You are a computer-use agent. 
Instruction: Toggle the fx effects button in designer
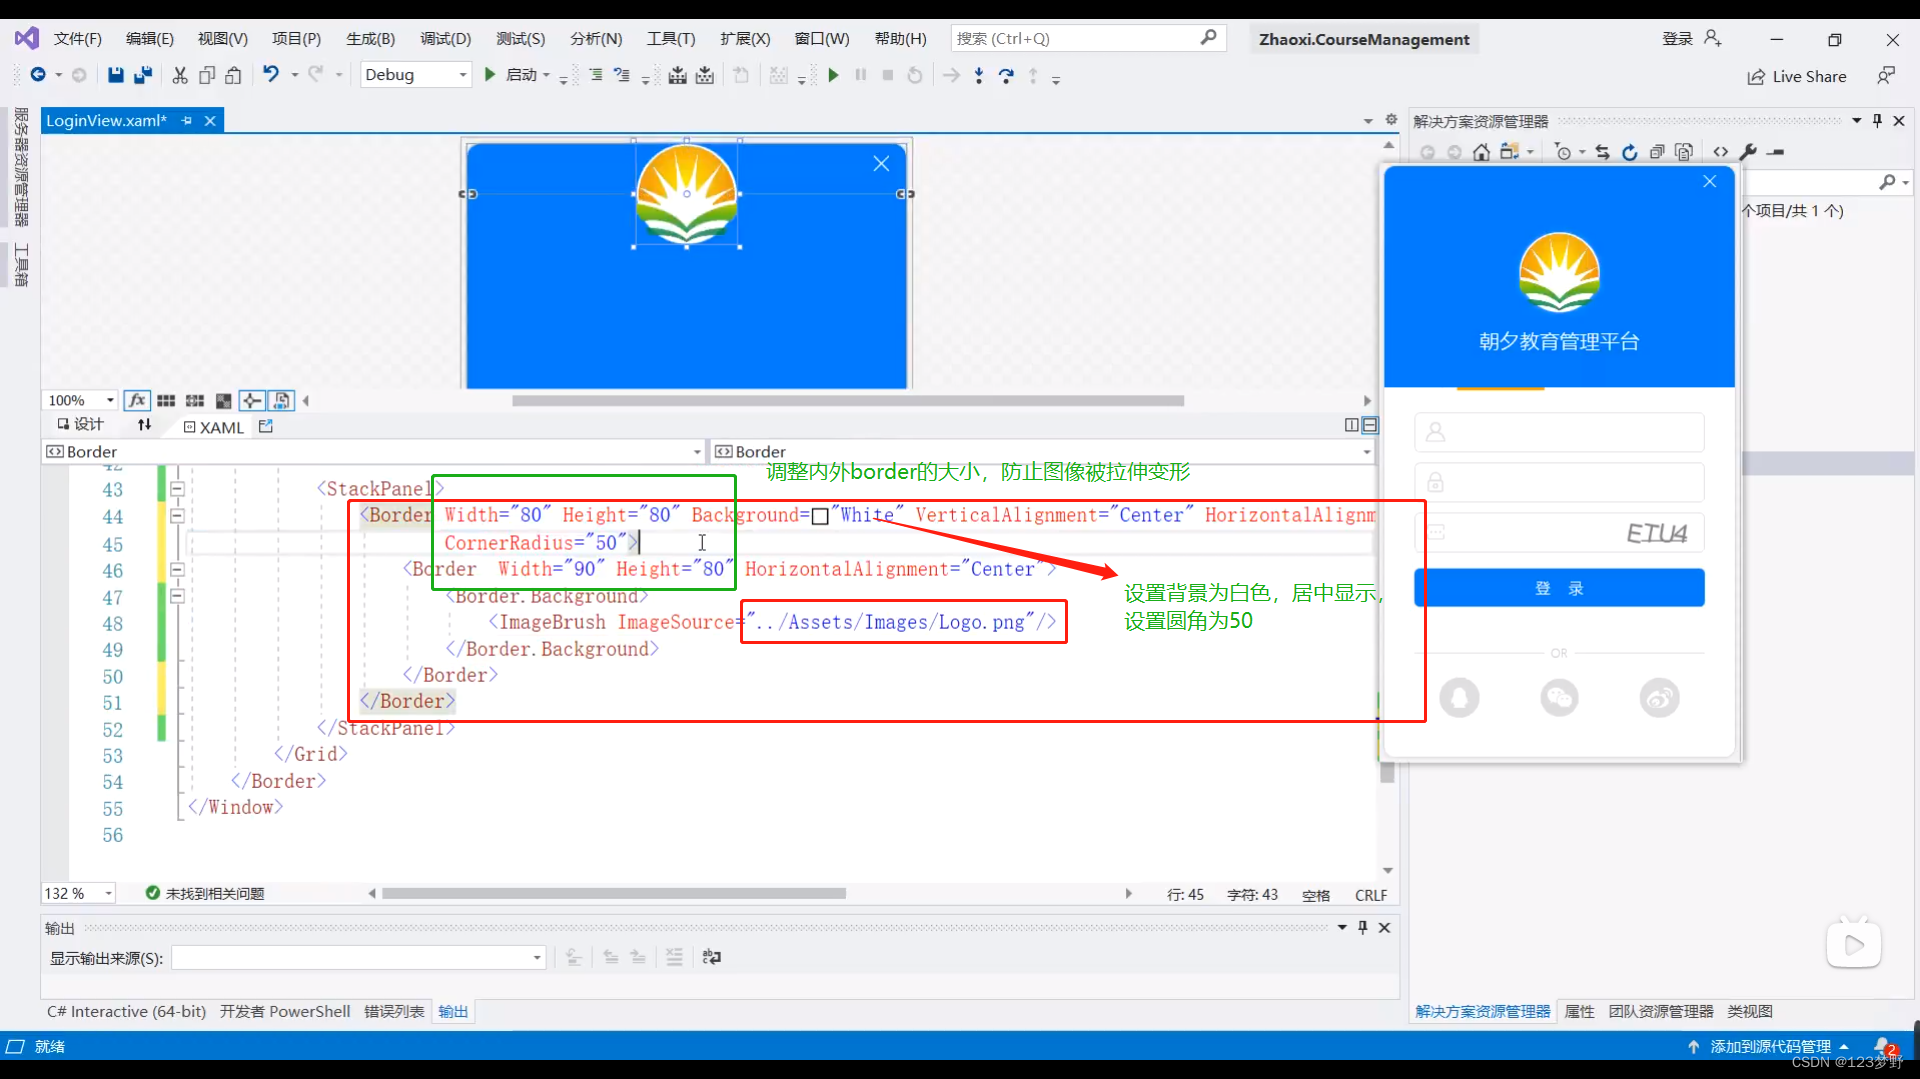click(137, 400)
